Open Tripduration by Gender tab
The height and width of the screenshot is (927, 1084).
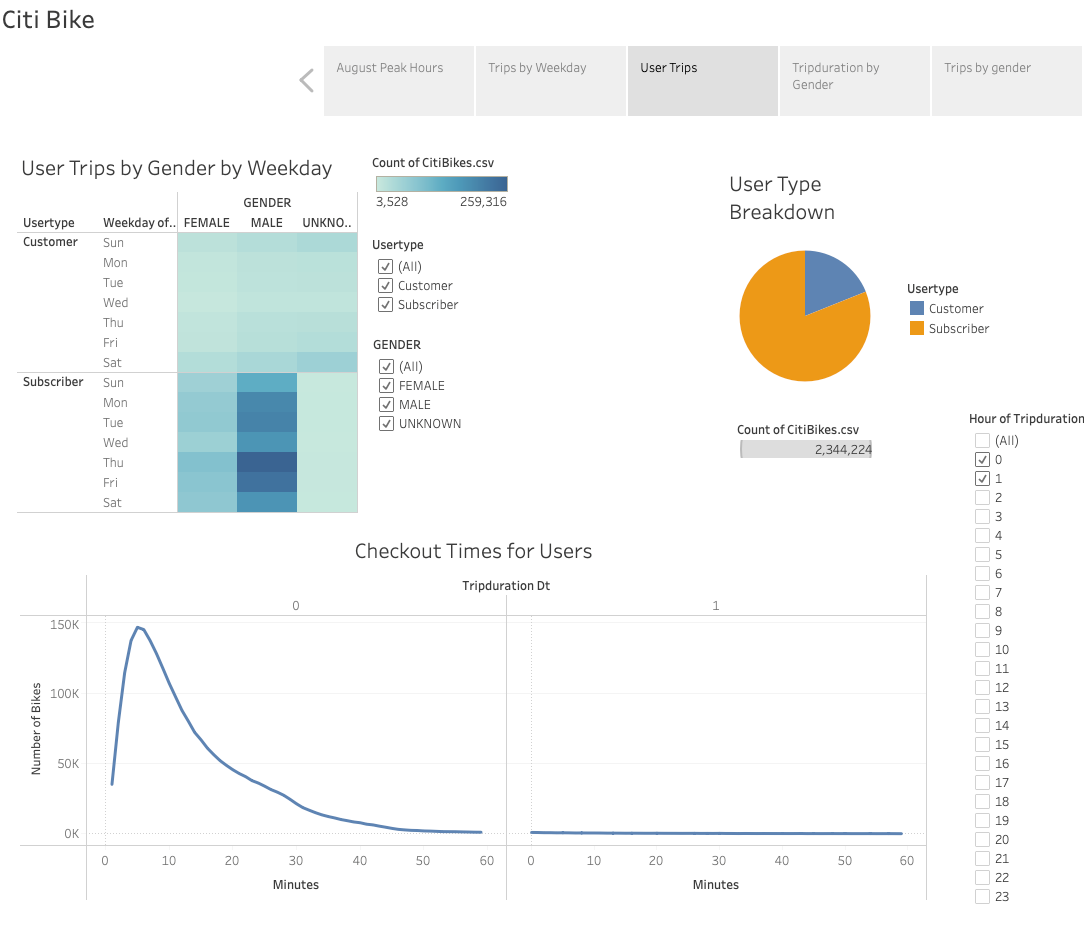pyautogui.click(x=855, y=81)
